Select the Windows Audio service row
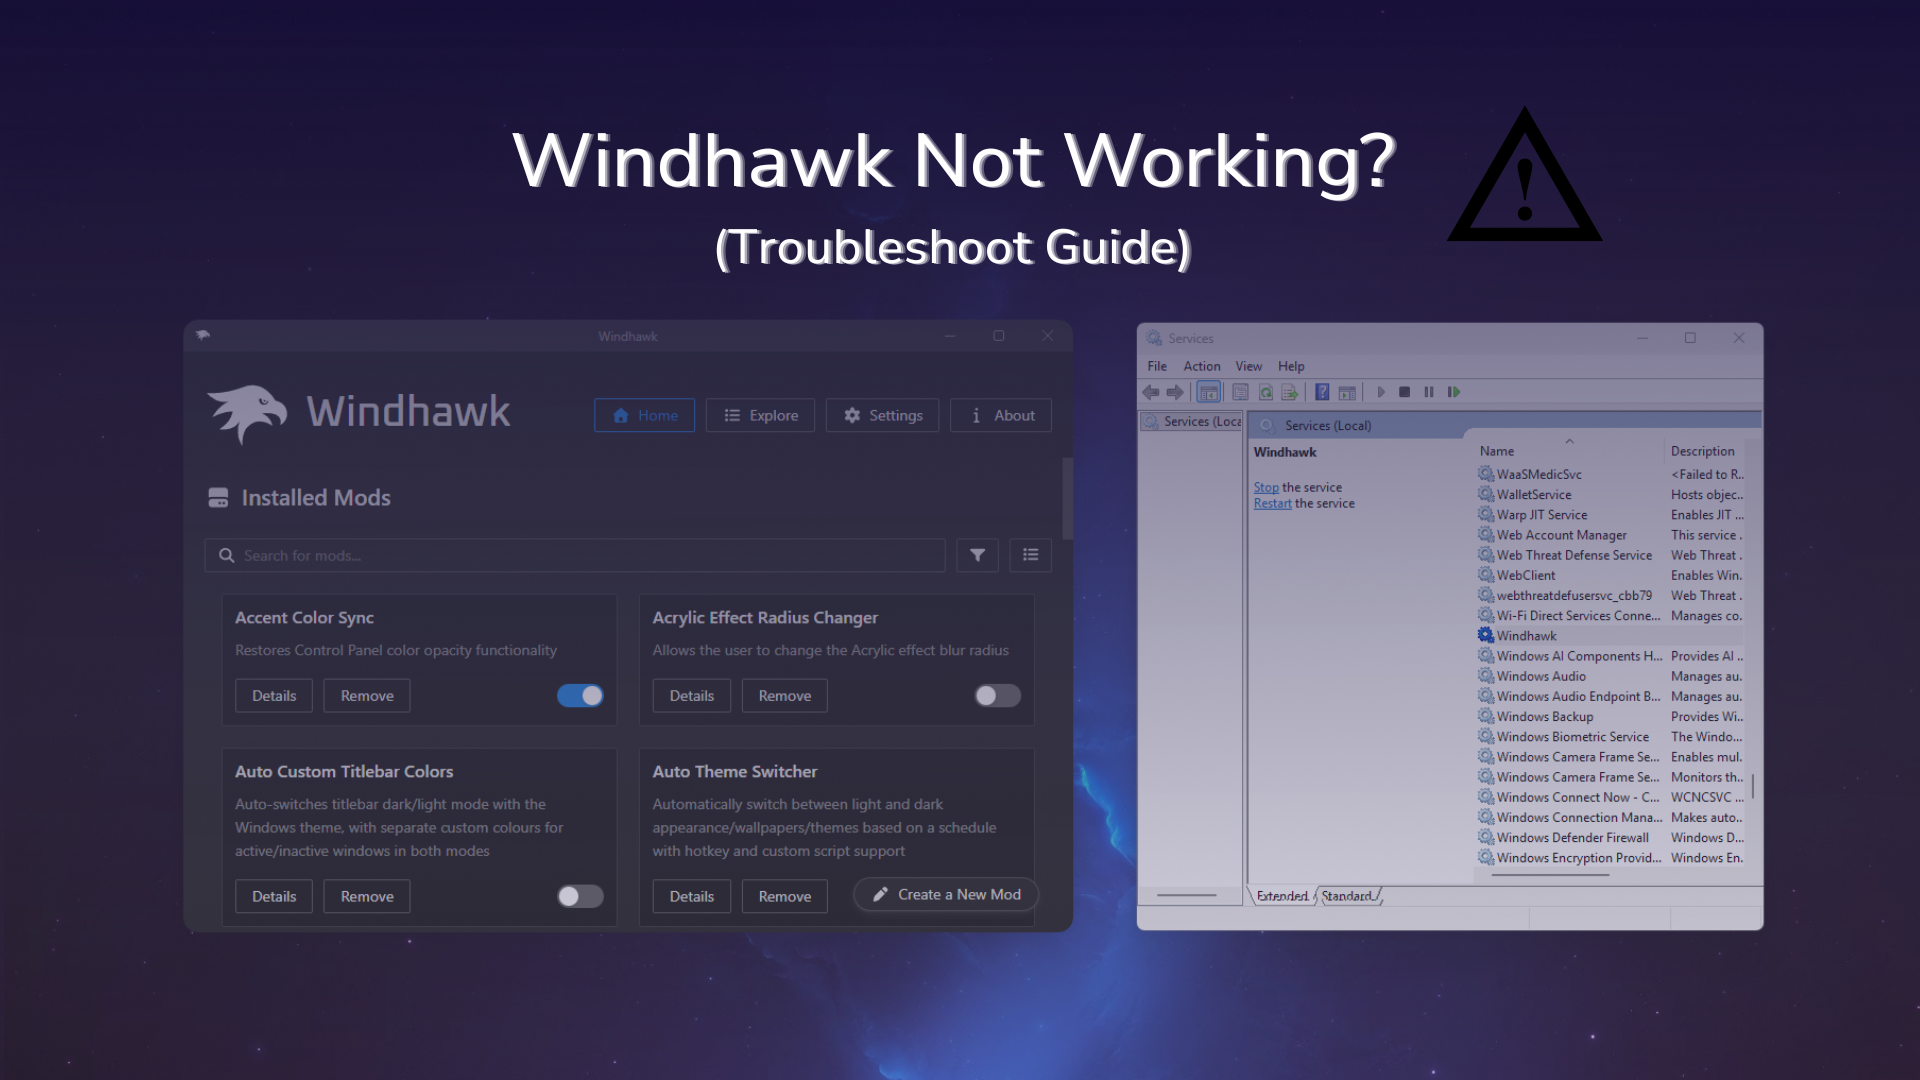Viewport: 1920px width, 1080px height. [1610, 676]
